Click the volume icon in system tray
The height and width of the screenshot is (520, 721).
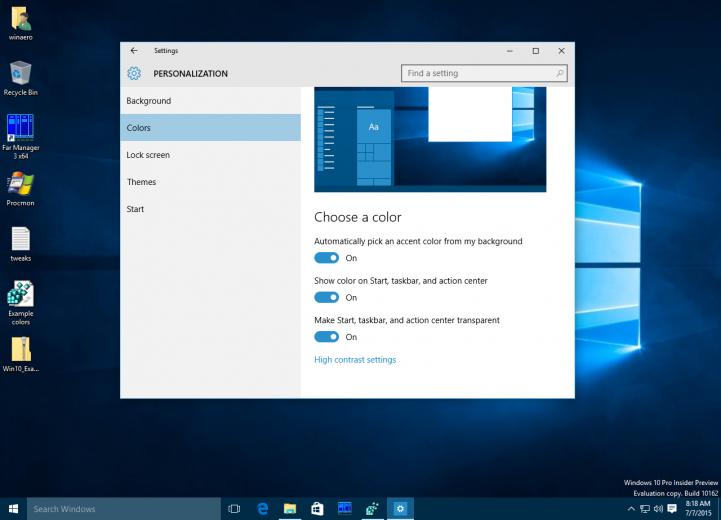(658, 509)
